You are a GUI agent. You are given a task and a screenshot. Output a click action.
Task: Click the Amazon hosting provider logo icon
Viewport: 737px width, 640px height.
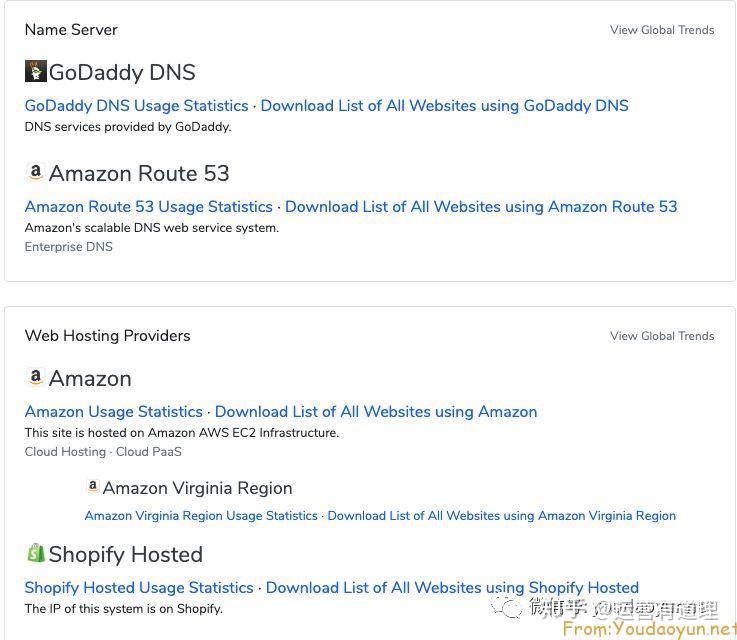(x=36, y=377)
